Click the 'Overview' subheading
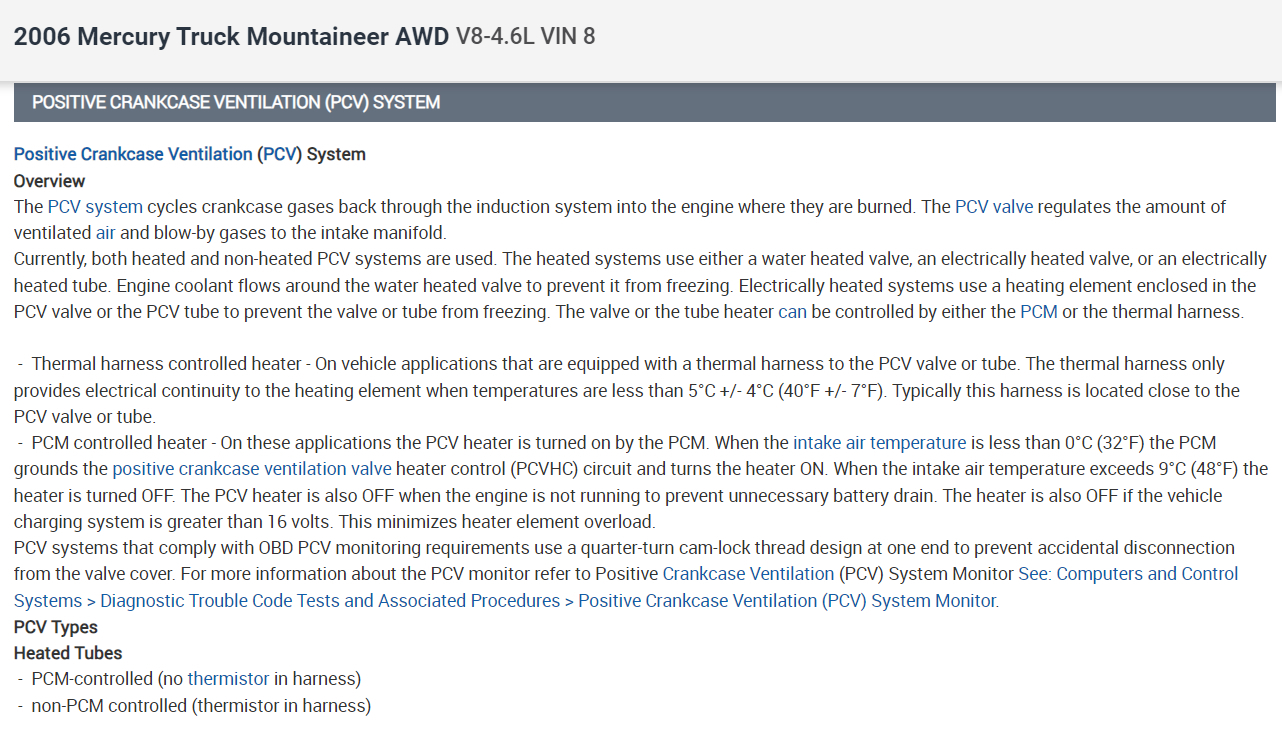The height and width of the screenshot is (731, 1282). 50,181
